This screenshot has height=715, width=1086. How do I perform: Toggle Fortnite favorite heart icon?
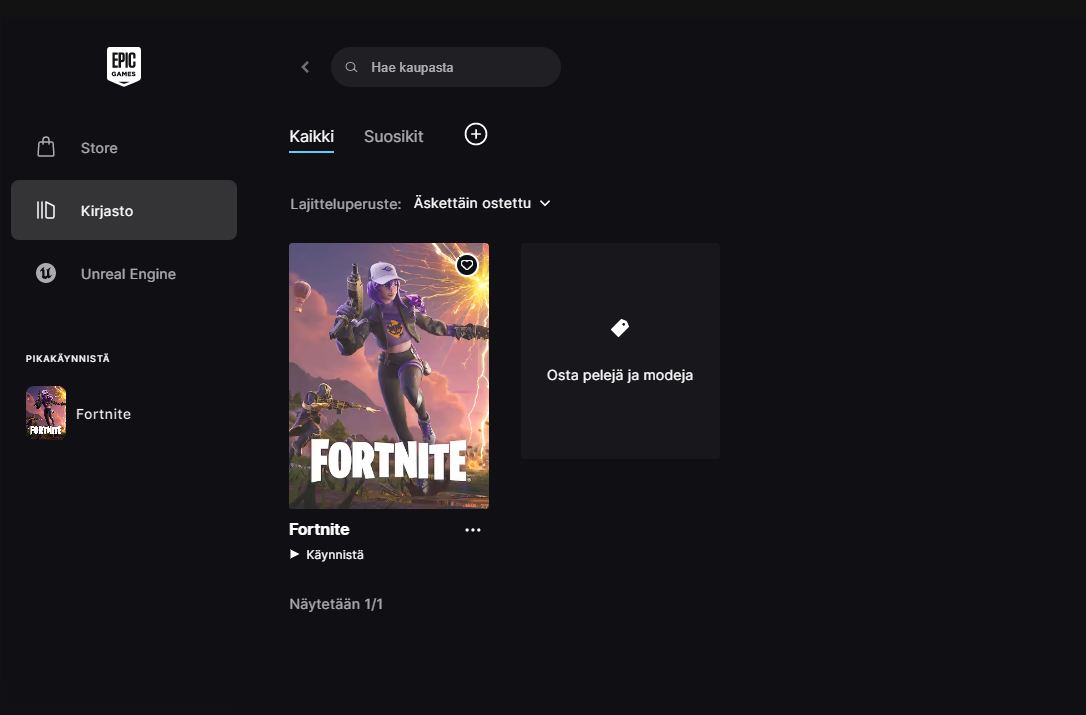coord(467,265)
